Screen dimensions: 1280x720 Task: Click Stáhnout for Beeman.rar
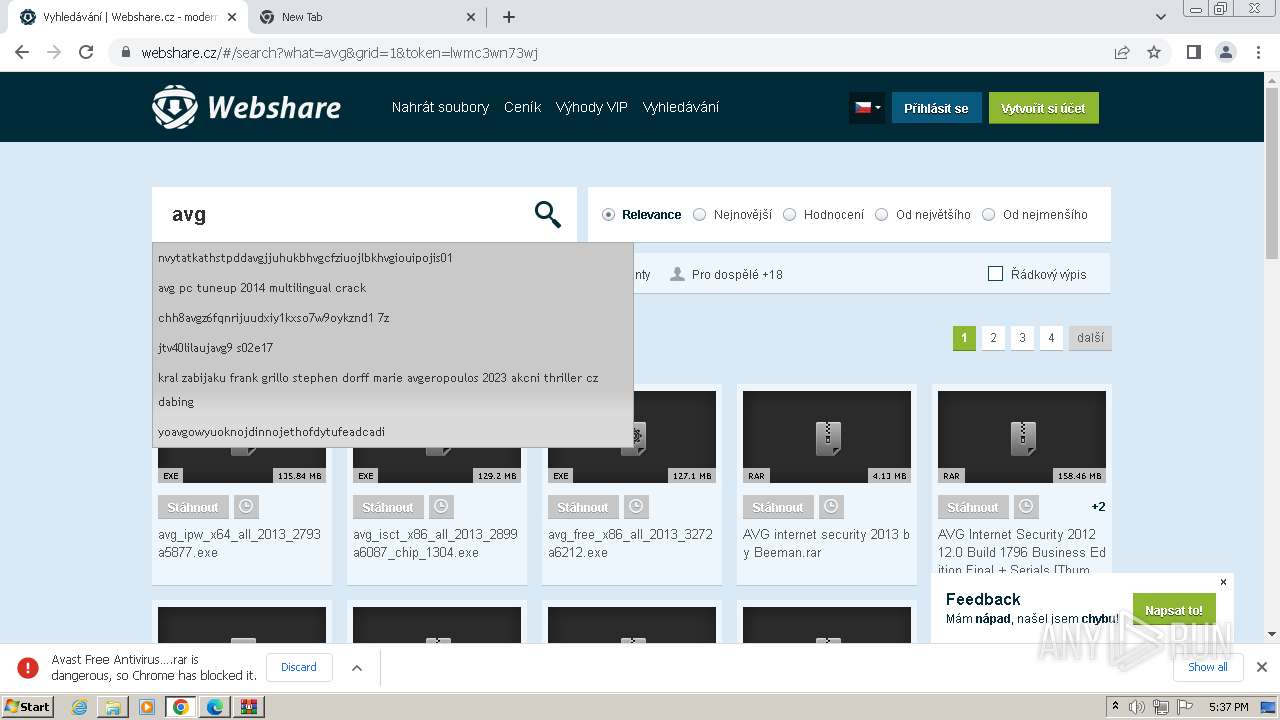(x=778, y=507)
